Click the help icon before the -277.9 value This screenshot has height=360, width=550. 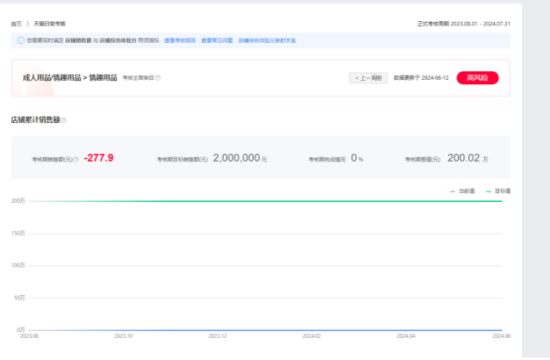click(x=76, y=159)
